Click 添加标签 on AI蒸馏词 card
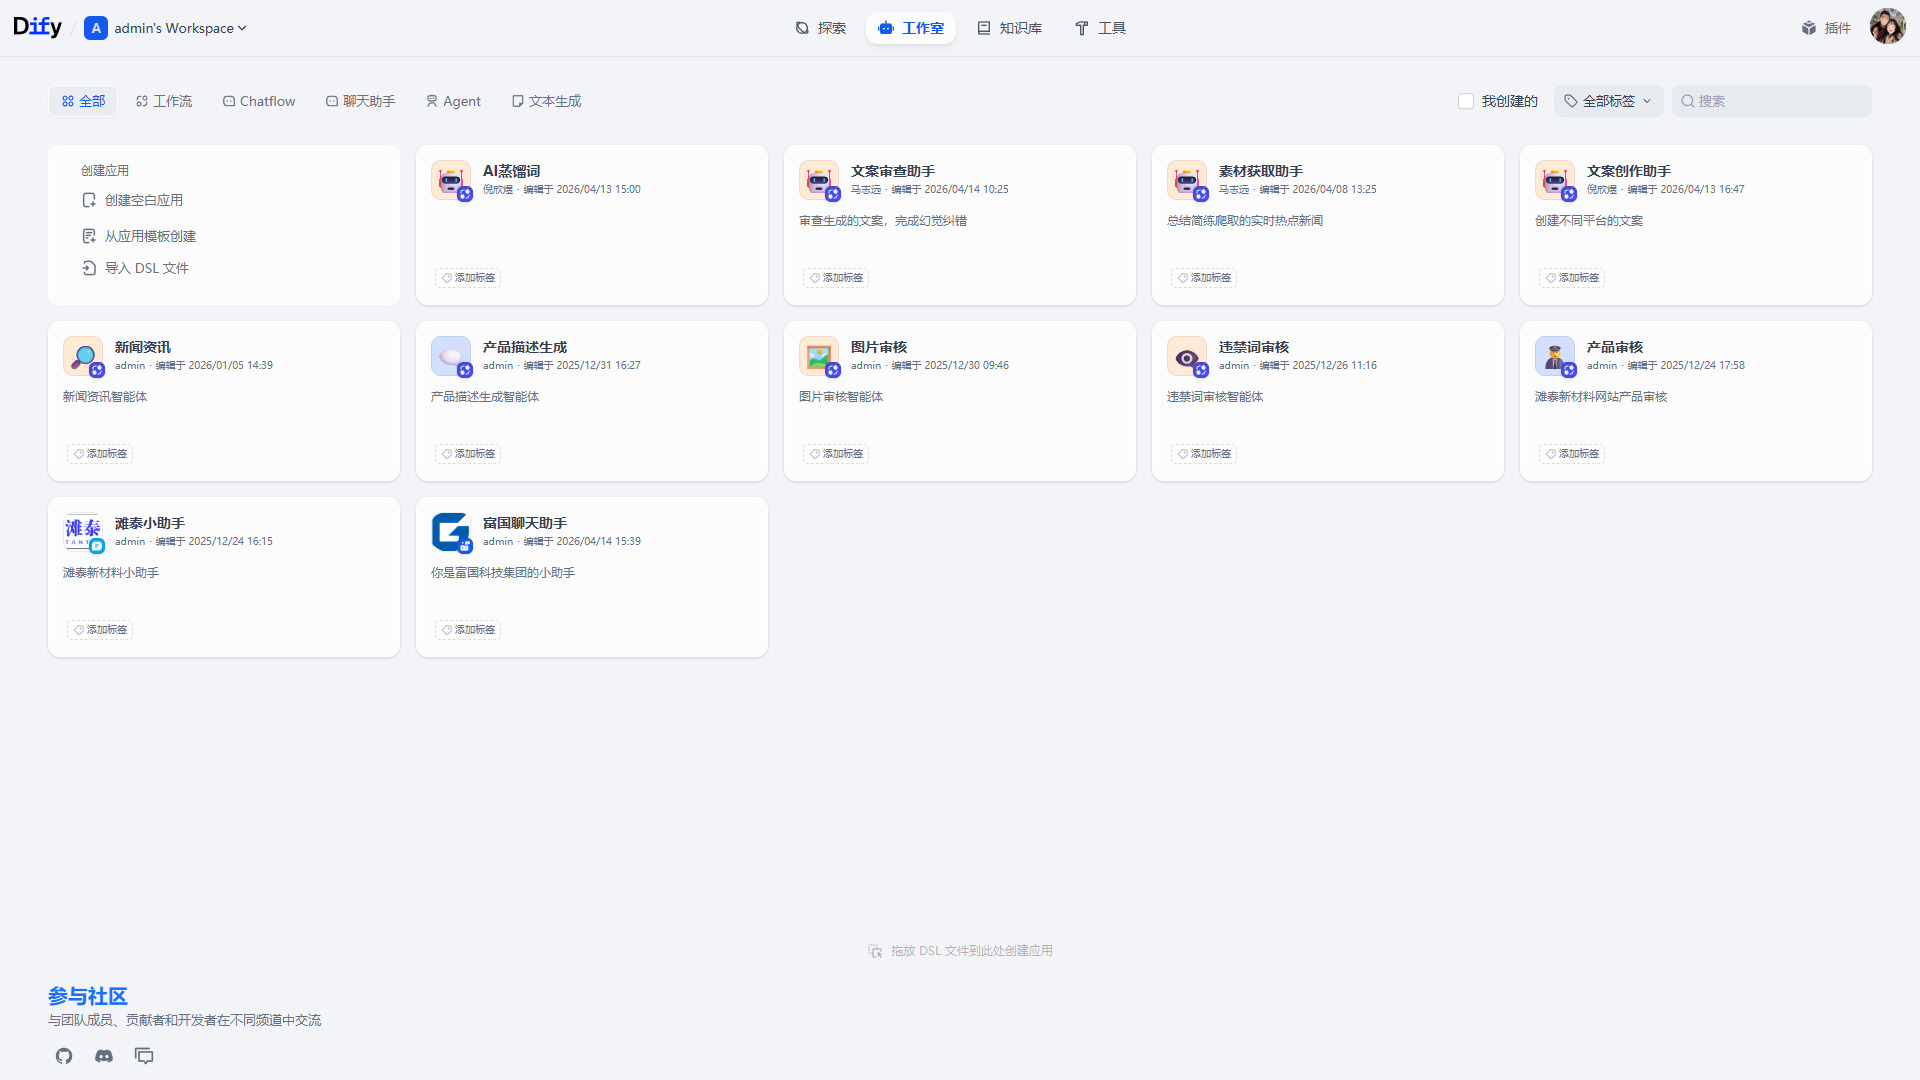Image resolution: width=1920 pixels, height=1080 pixels. point(468,278)
